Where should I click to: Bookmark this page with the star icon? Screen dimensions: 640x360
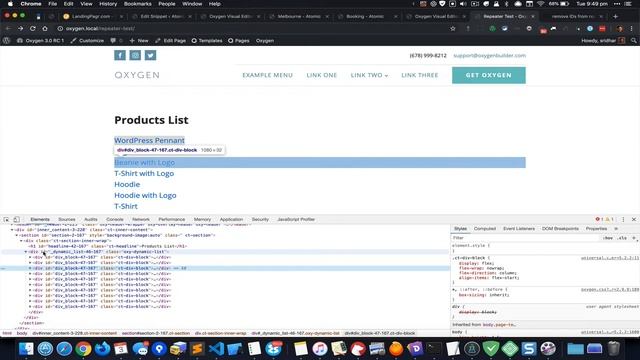[x=453, y=29]
